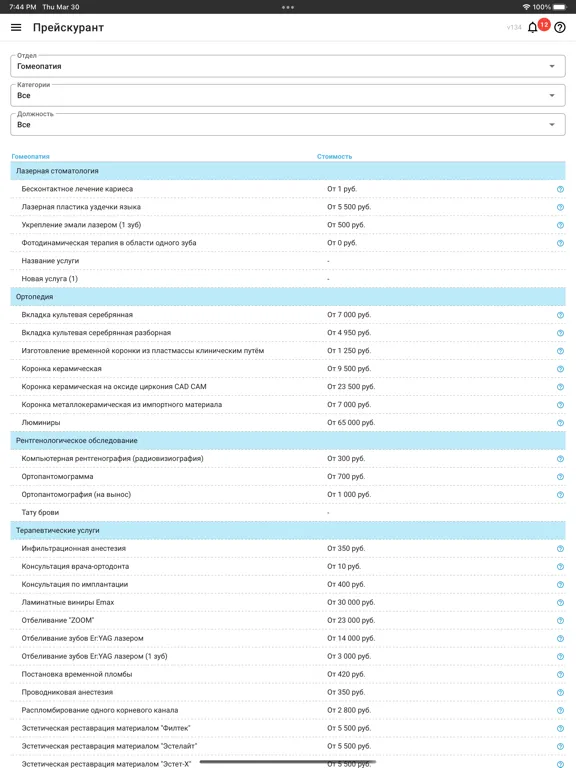Show info for Постановка временной пломбы
The height and width of the screenshot is (768, 576).
coord(560,674)
